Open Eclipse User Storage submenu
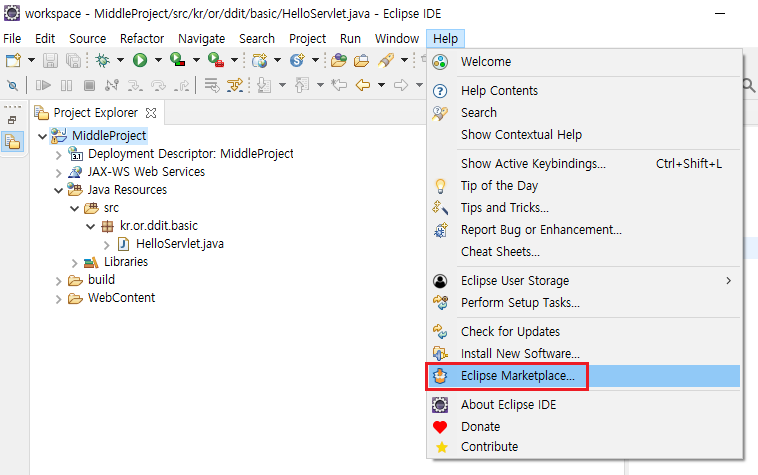 (x=585, y=281)
